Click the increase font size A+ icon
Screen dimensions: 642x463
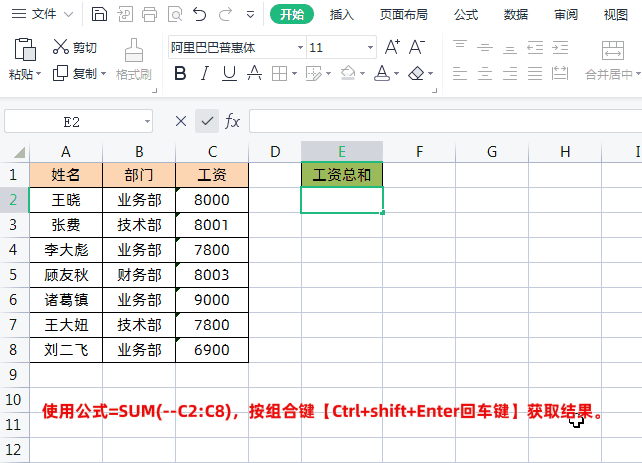[x=392, y=47]
